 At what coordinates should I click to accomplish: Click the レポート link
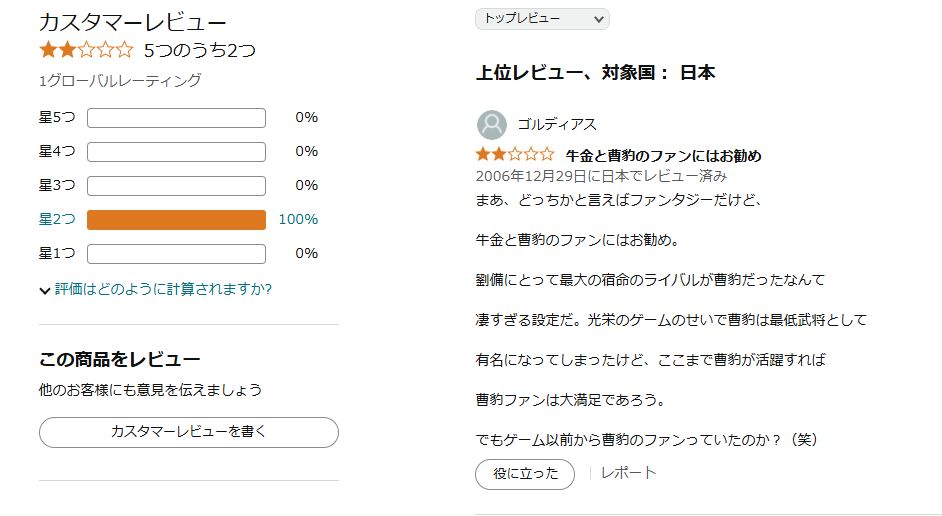(628, 473)
